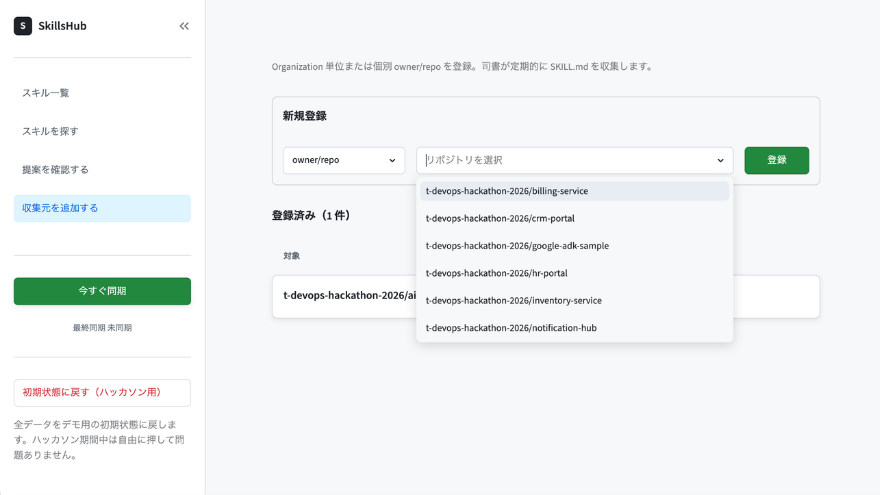Click the SkillsHub logo icon
Screen dimensions: 880x495
pyautogui.click(x=23, y=26)
